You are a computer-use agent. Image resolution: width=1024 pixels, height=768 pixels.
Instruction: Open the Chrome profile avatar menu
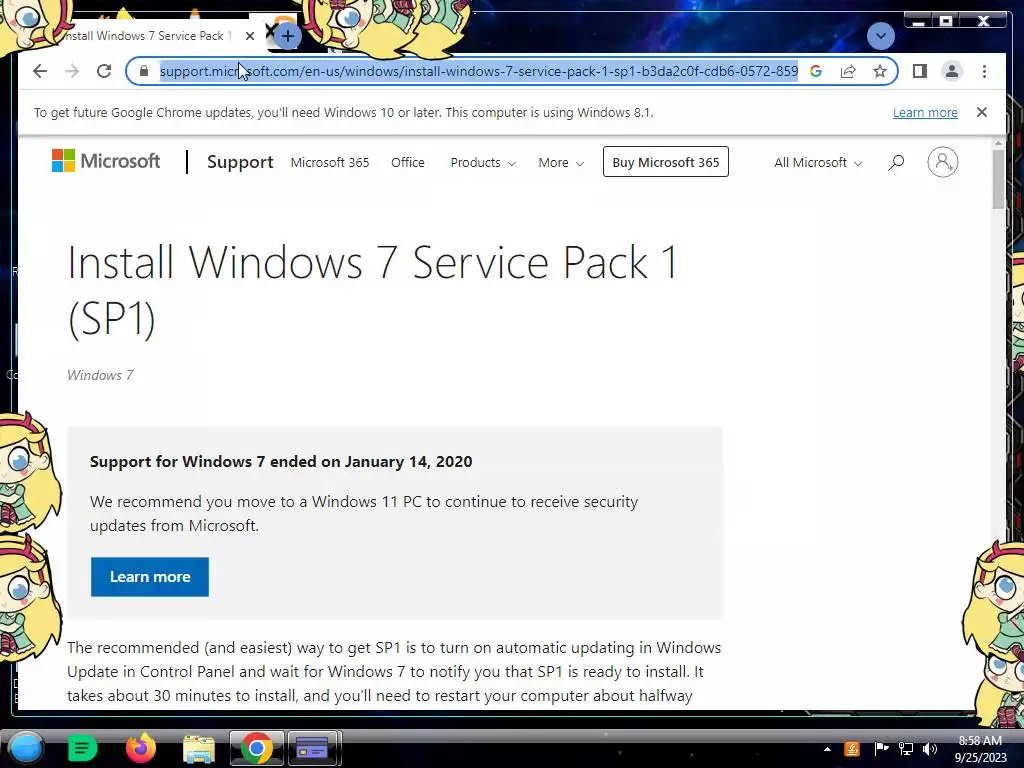coord(952,71)
